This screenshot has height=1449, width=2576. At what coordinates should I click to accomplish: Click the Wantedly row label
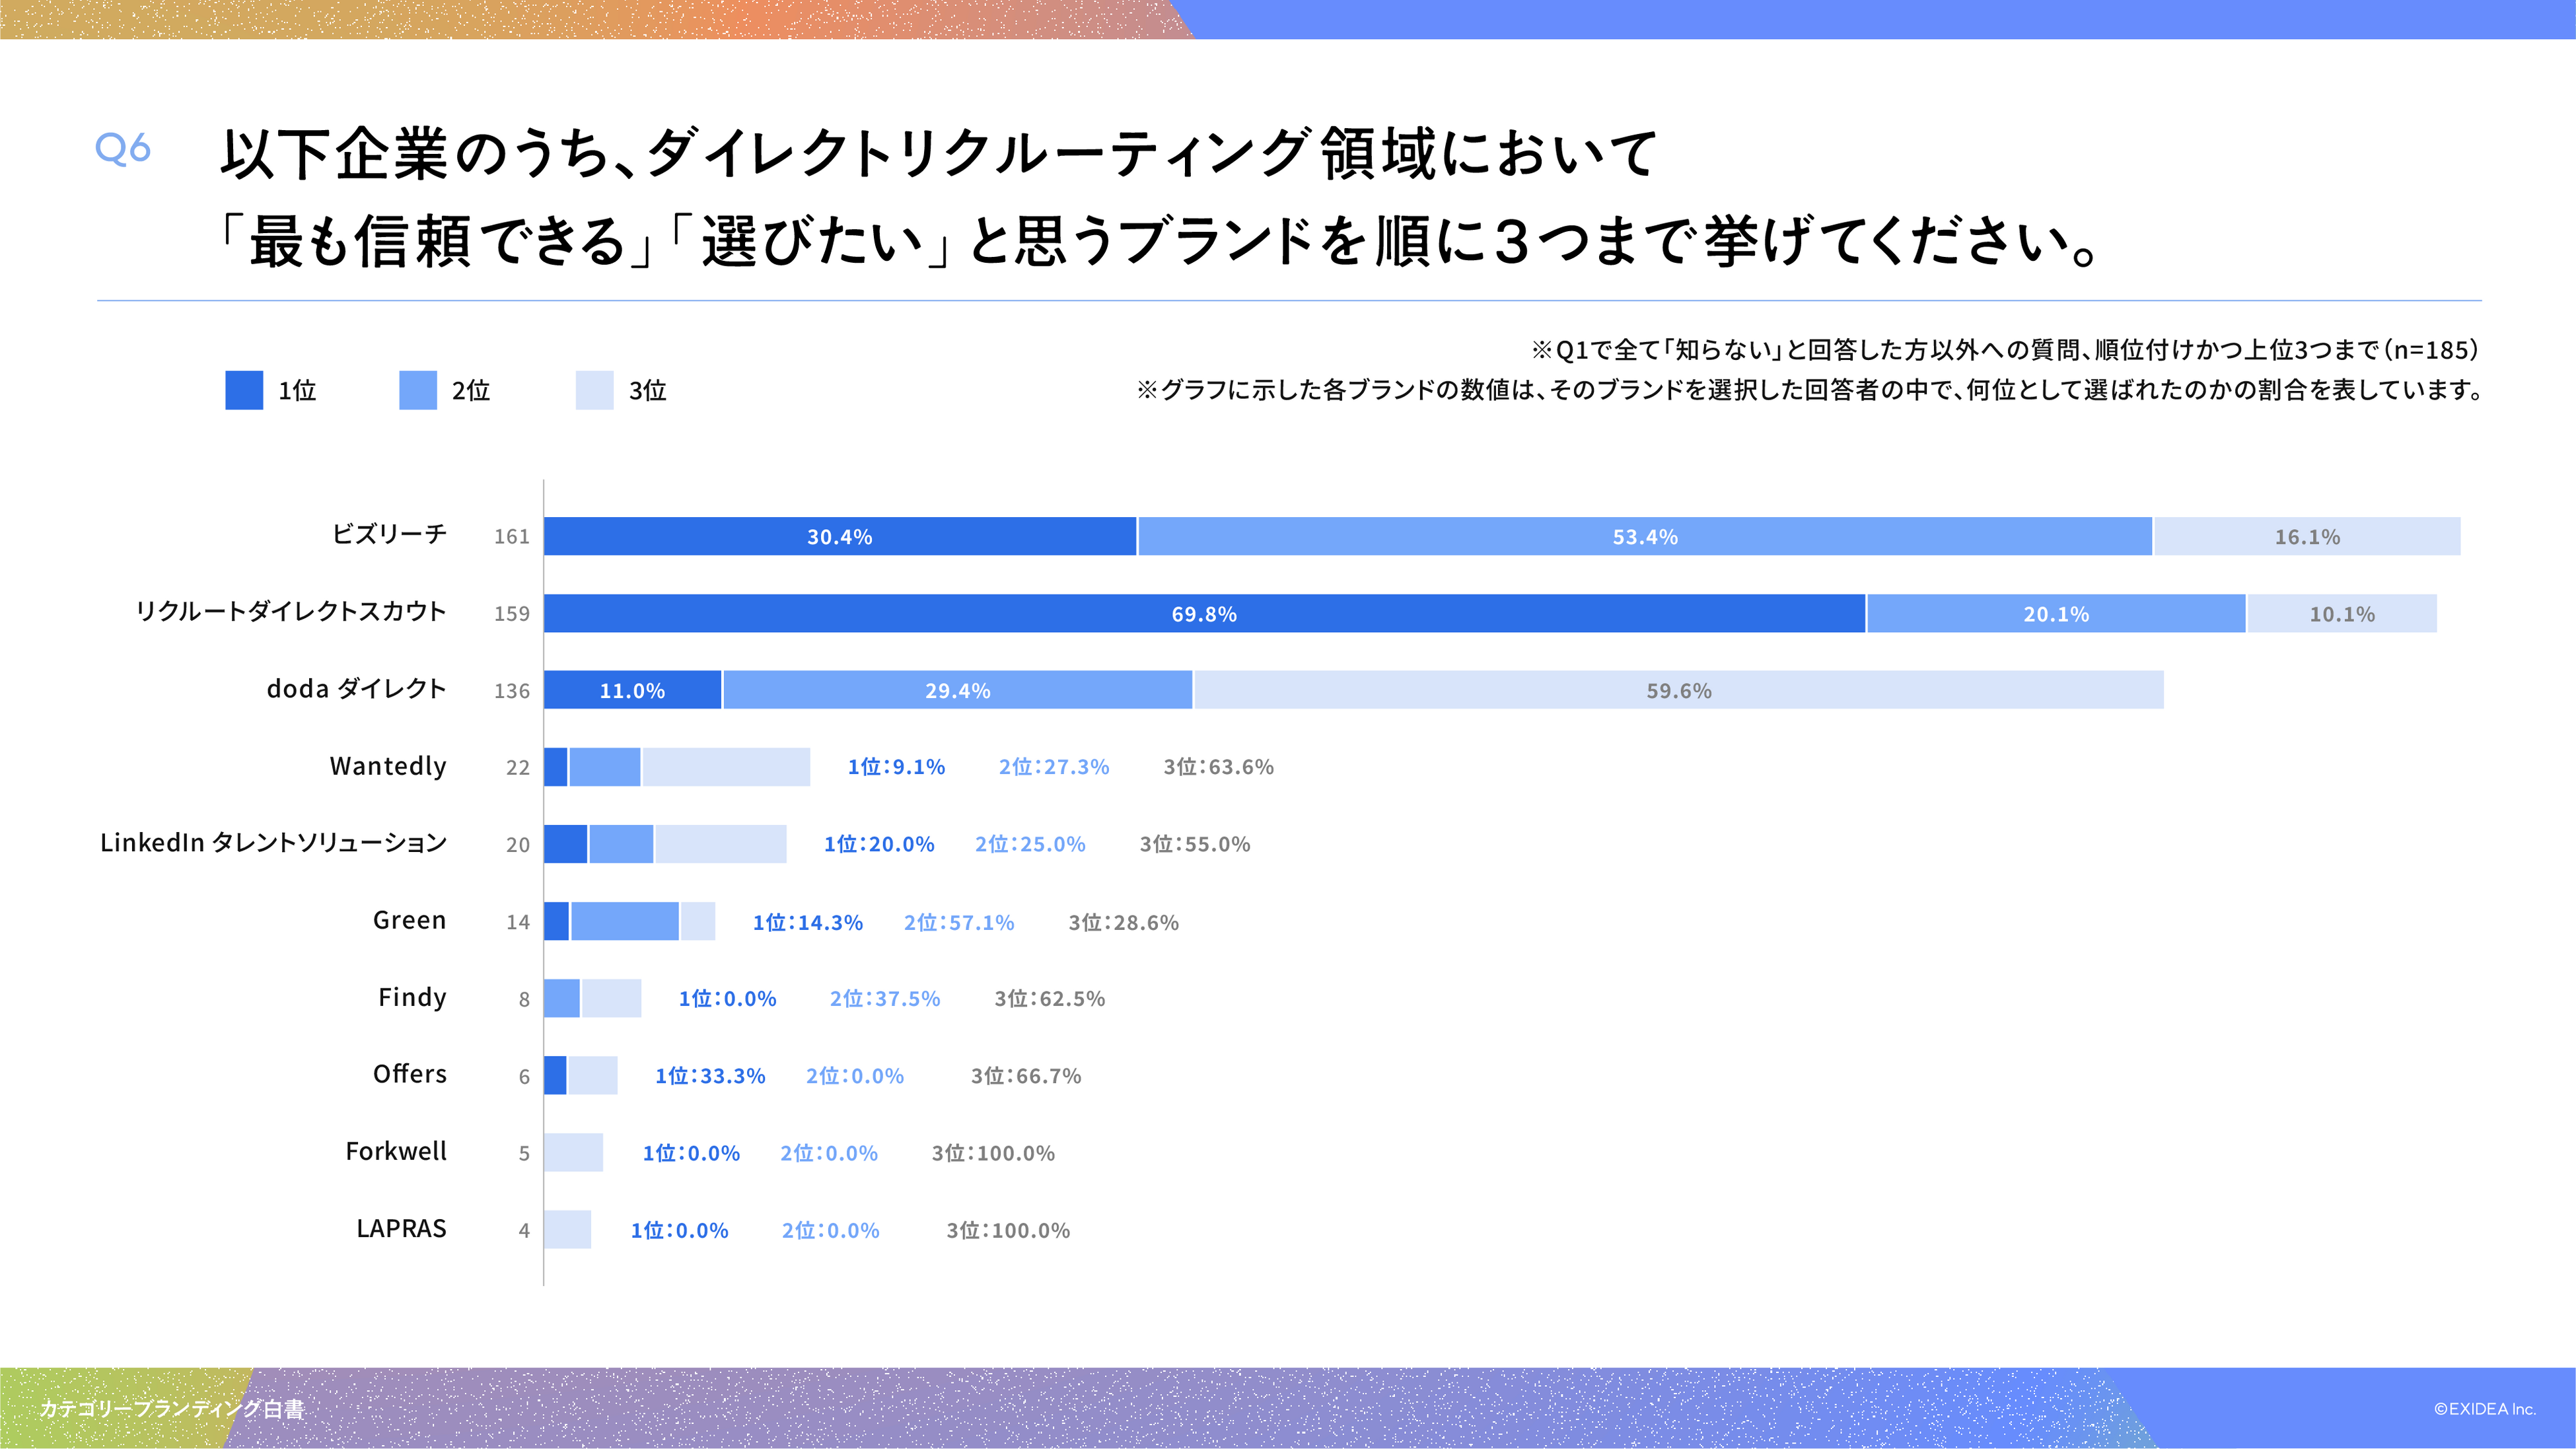coord(388,766)
